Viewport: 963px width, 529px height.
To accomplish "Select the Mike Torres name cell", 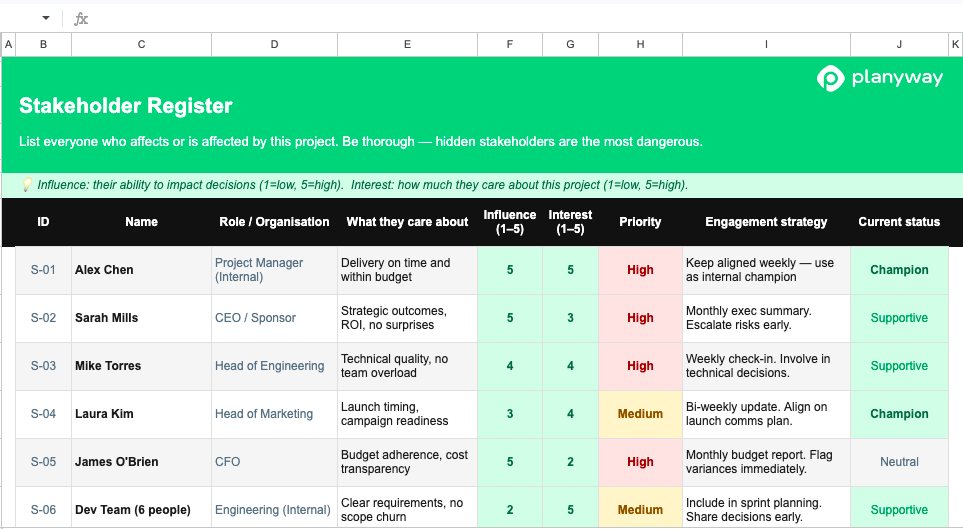I will tap(141, 366).
